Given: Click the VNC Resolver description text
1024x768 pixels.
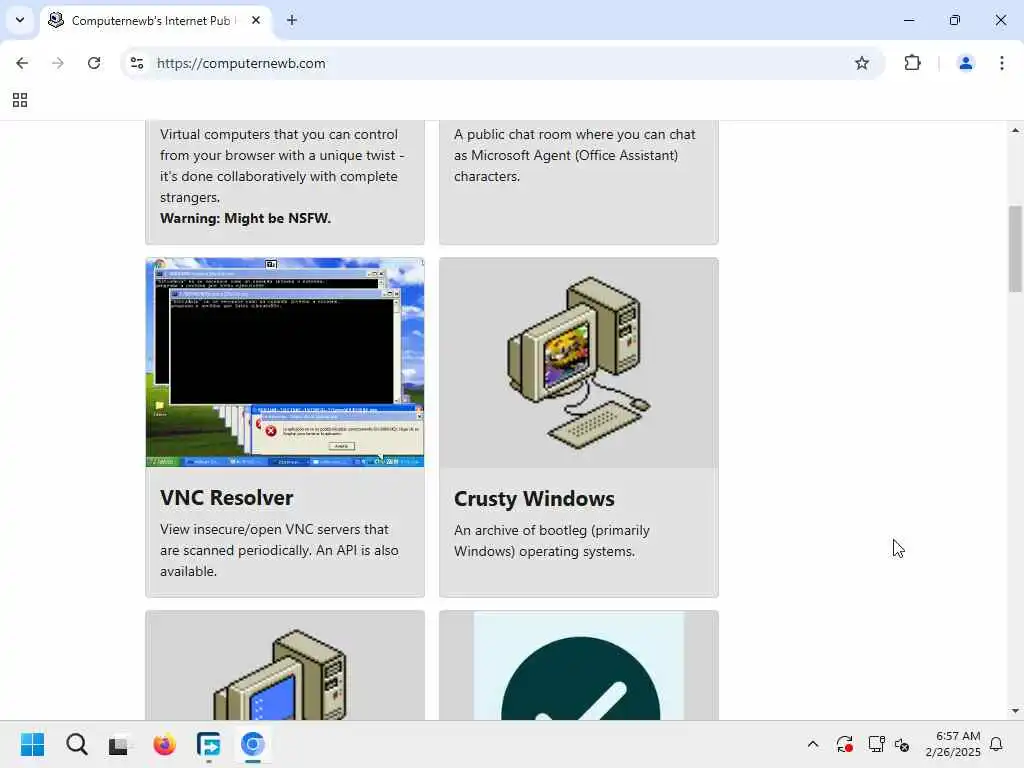Looking at the screenshot, I should [280, 550].
